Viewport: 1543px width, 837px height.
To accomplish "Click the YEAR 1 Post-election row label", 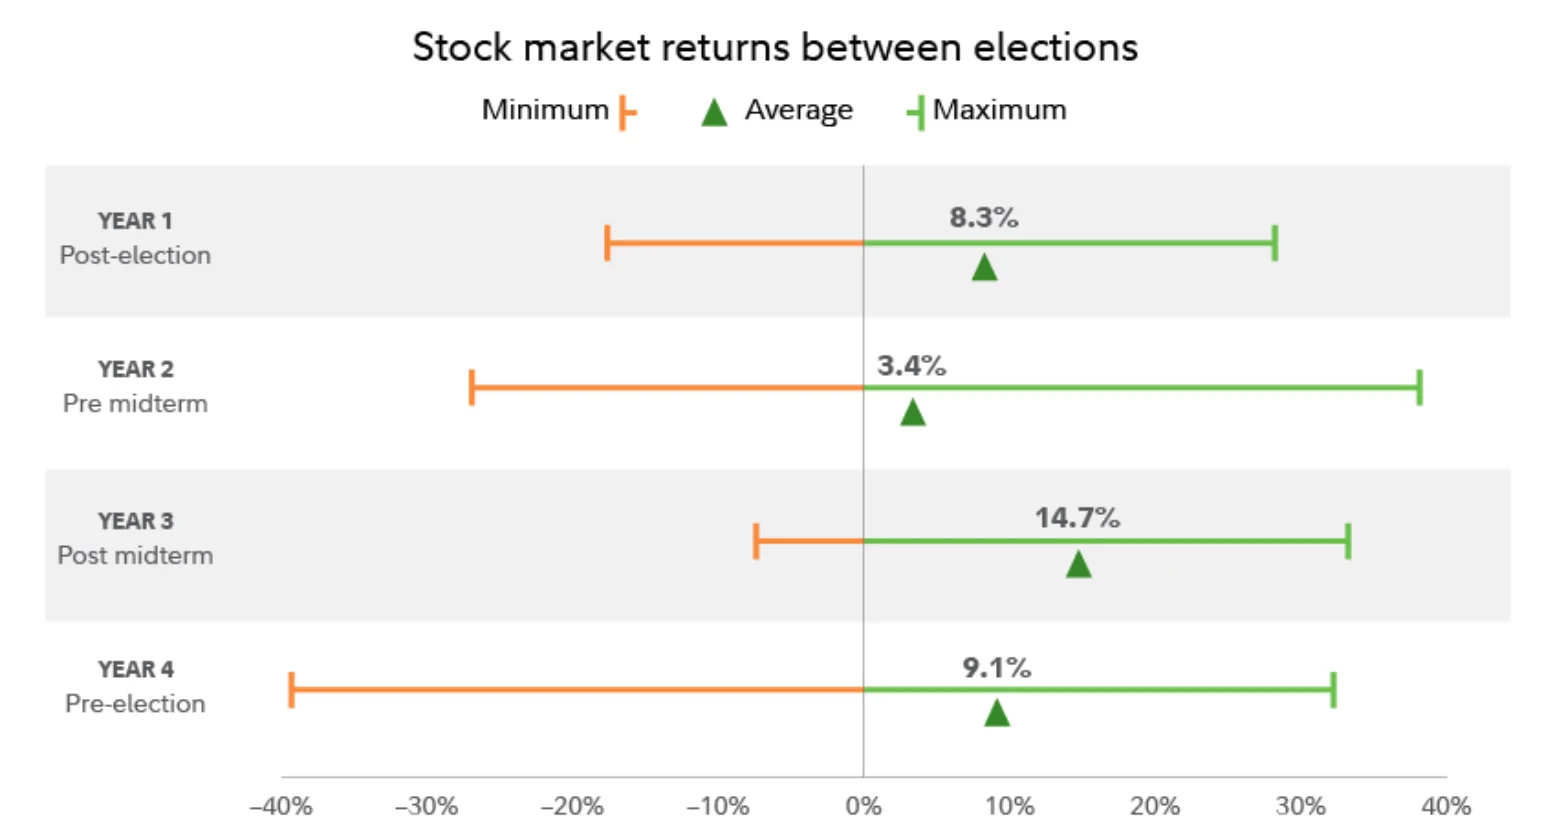I will (135, 238).
